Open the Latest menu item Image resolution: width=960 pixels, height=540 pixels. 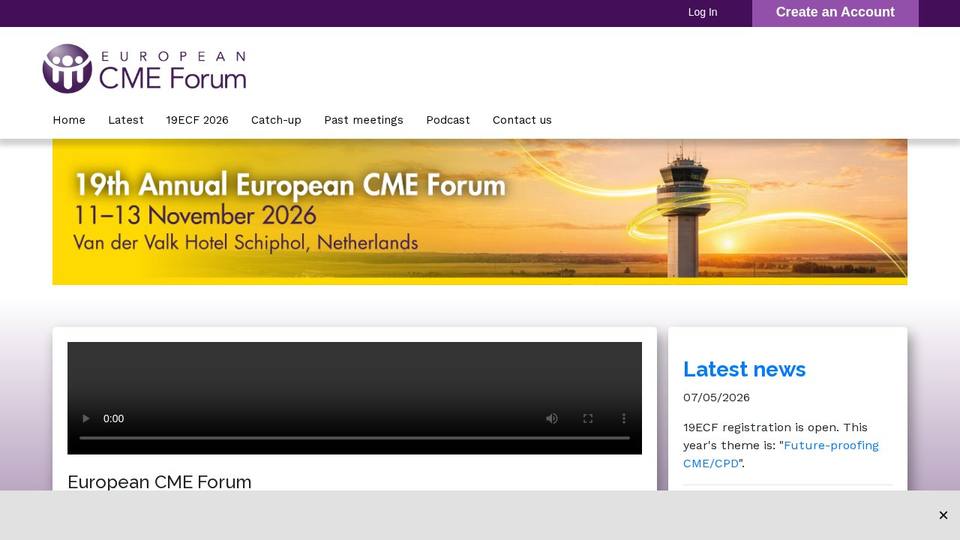click(126, 120)
